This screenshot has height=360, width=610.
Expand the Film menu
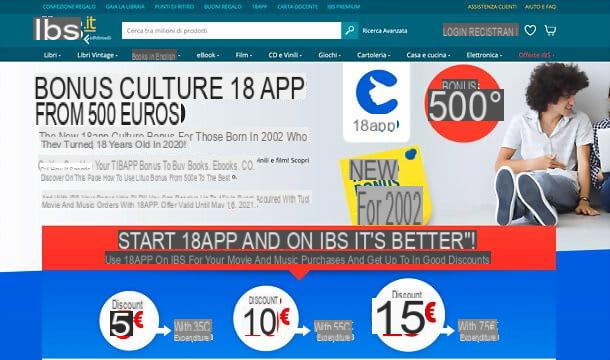[244, 55]
